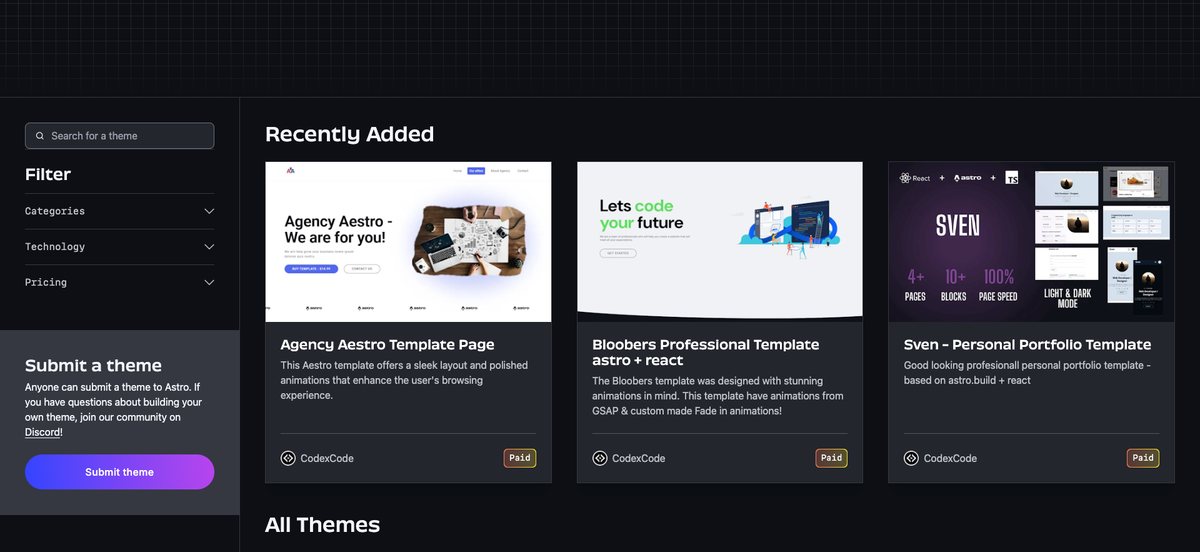
Task: Click the Bloobers template description text
Action: click(718, 396)
